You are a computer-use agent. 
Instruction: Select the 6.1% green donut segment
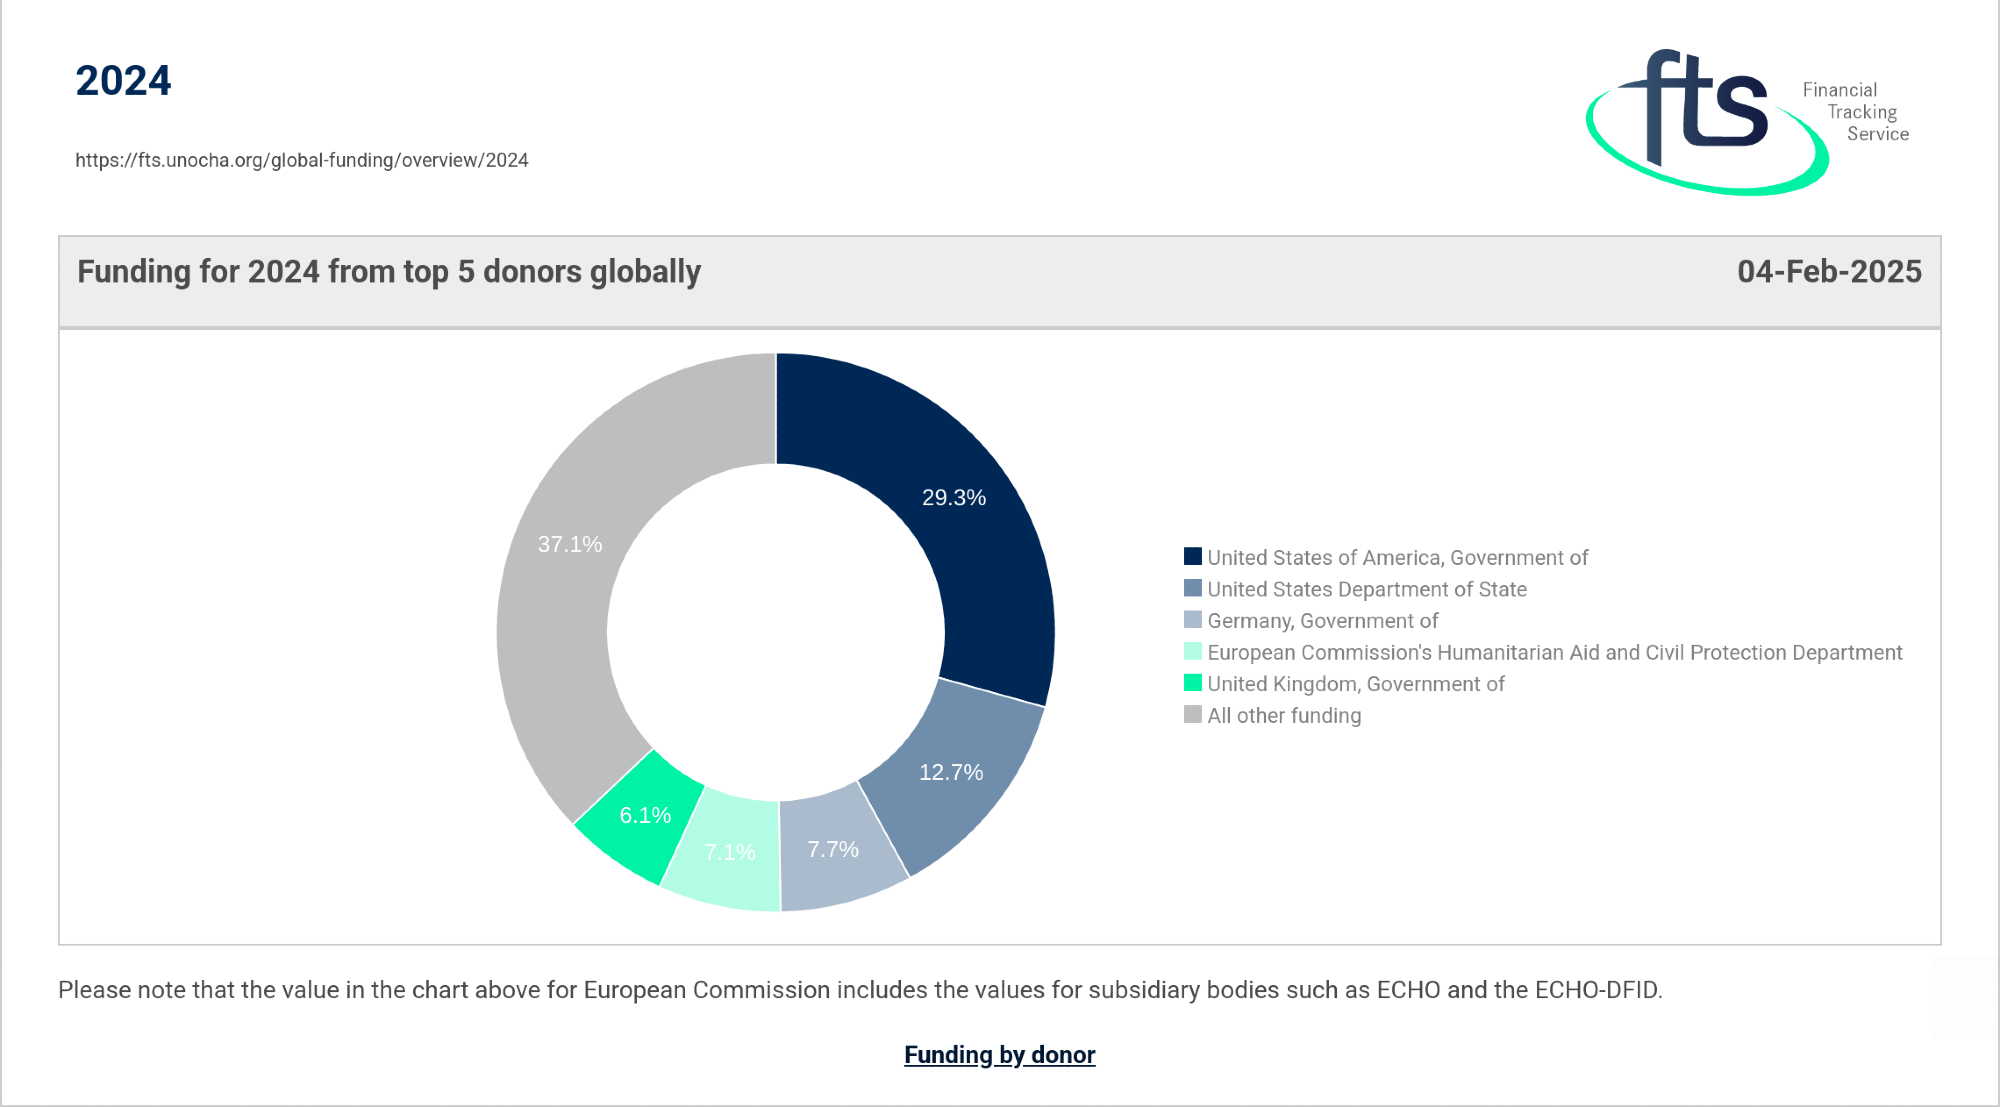coord(644,815)
